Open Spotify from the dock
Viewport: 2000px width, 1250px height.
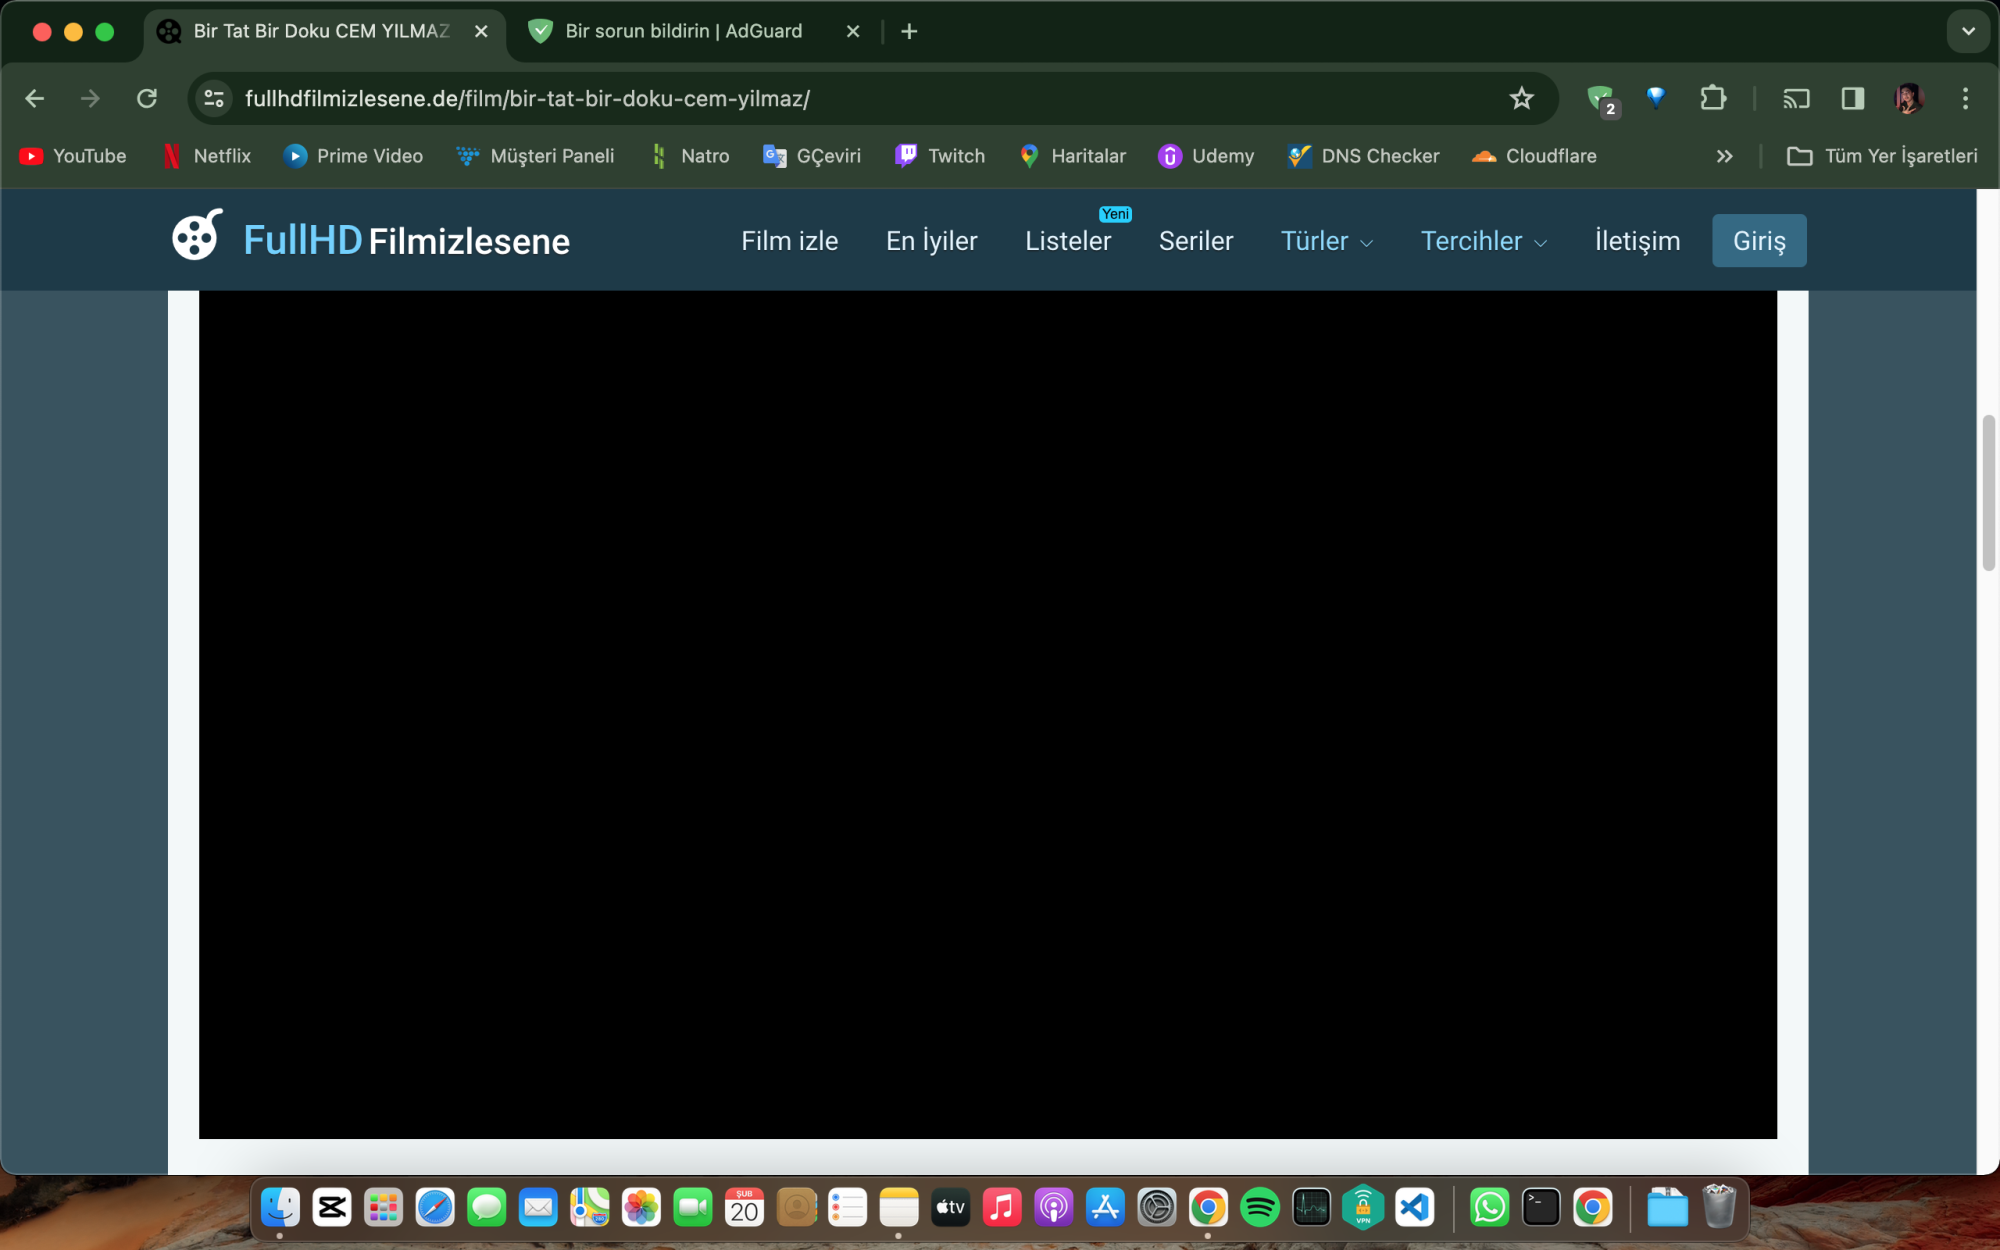pos(1259,1208)
